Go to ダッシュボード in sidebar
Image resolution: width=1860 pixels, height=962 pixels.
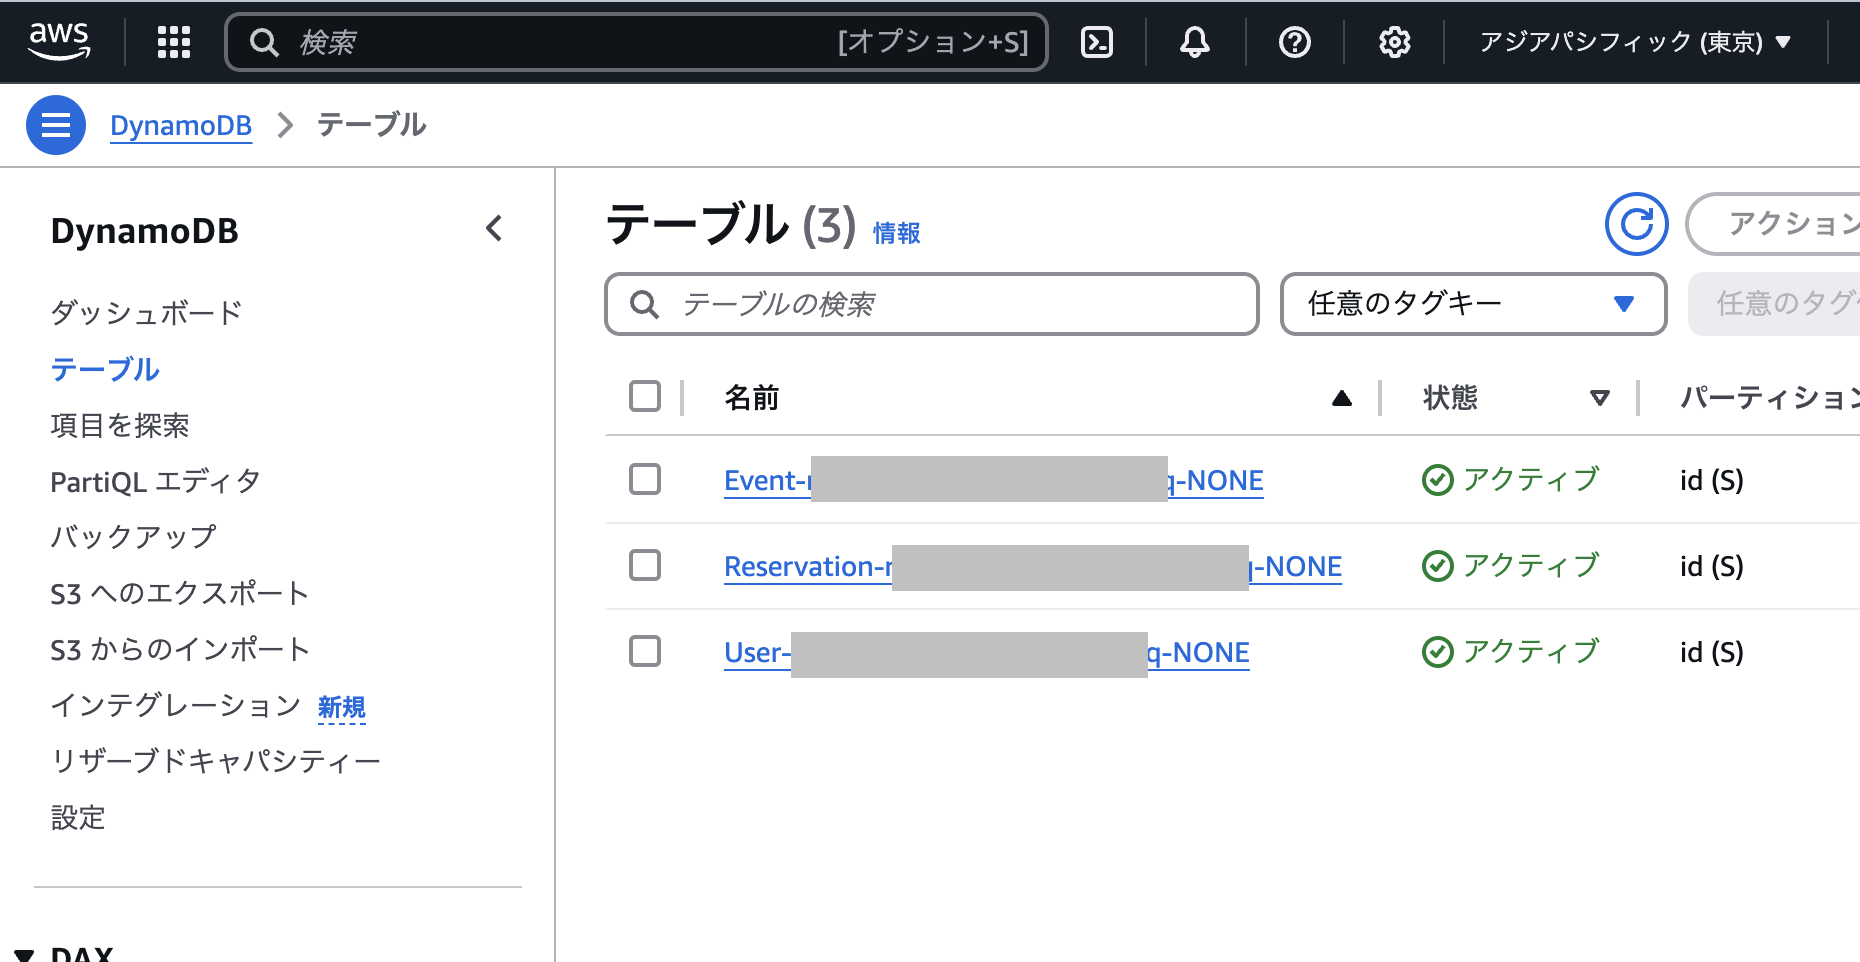(146, 313)
